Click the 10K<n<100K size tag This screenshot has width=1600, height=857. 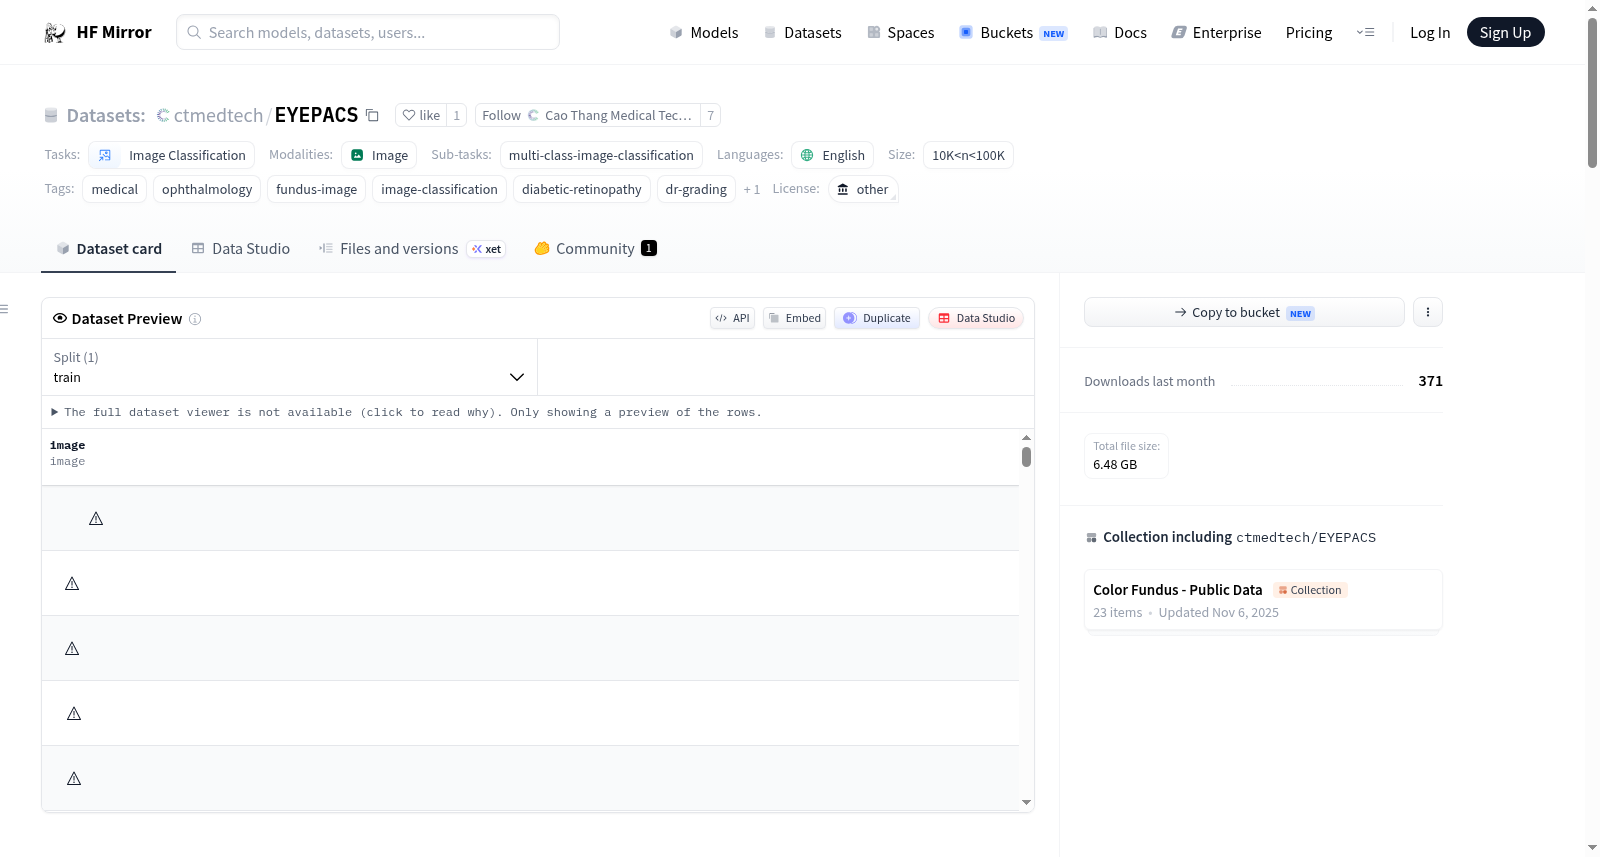[968, 155]
